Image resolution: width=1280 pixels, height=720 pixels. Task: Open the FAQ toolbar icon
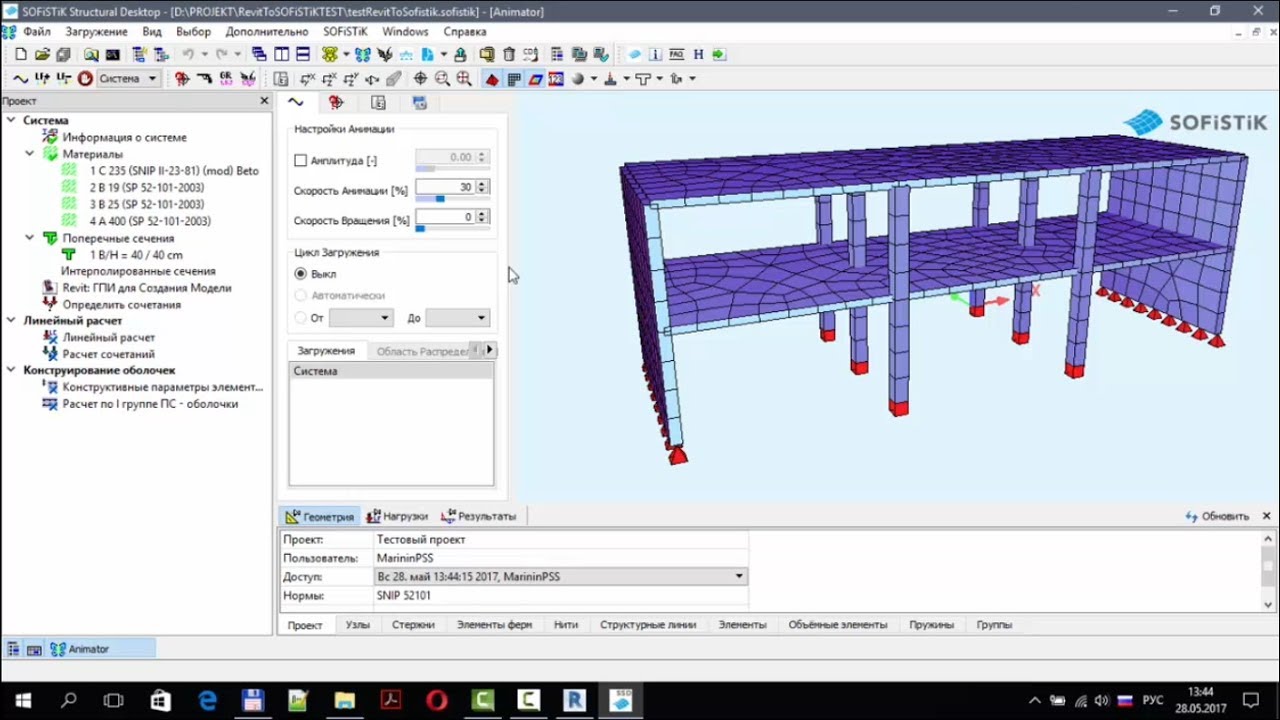point(677,55)
